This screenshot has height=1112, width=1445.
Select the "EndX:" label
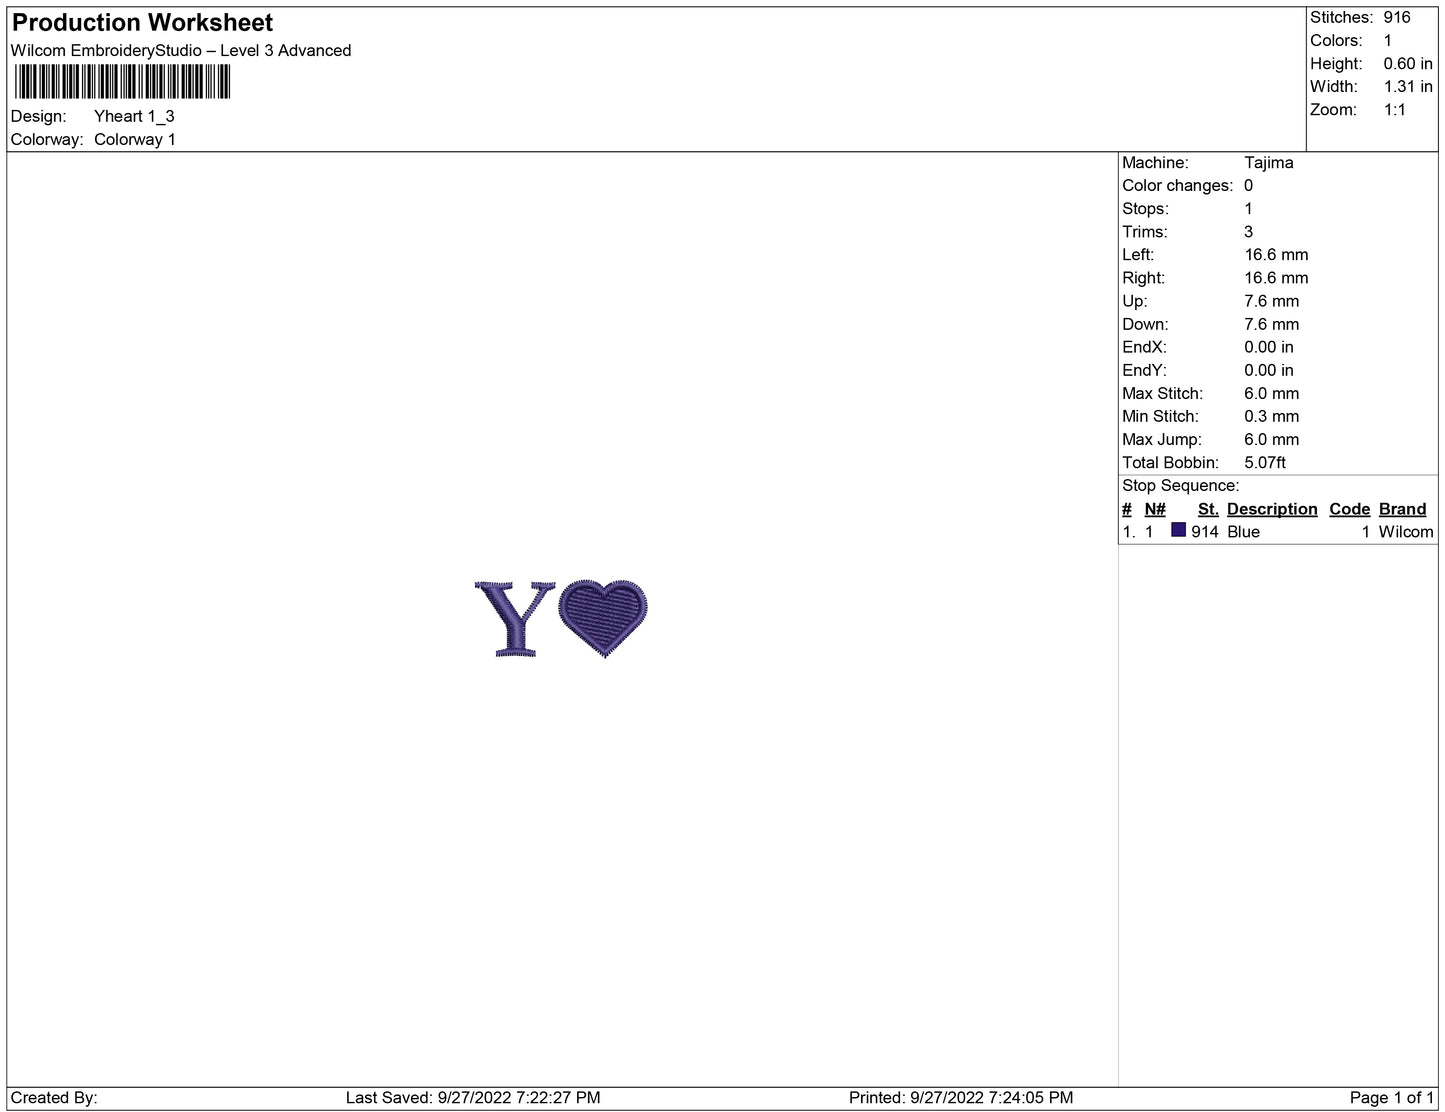click(x=1144, y=346)
